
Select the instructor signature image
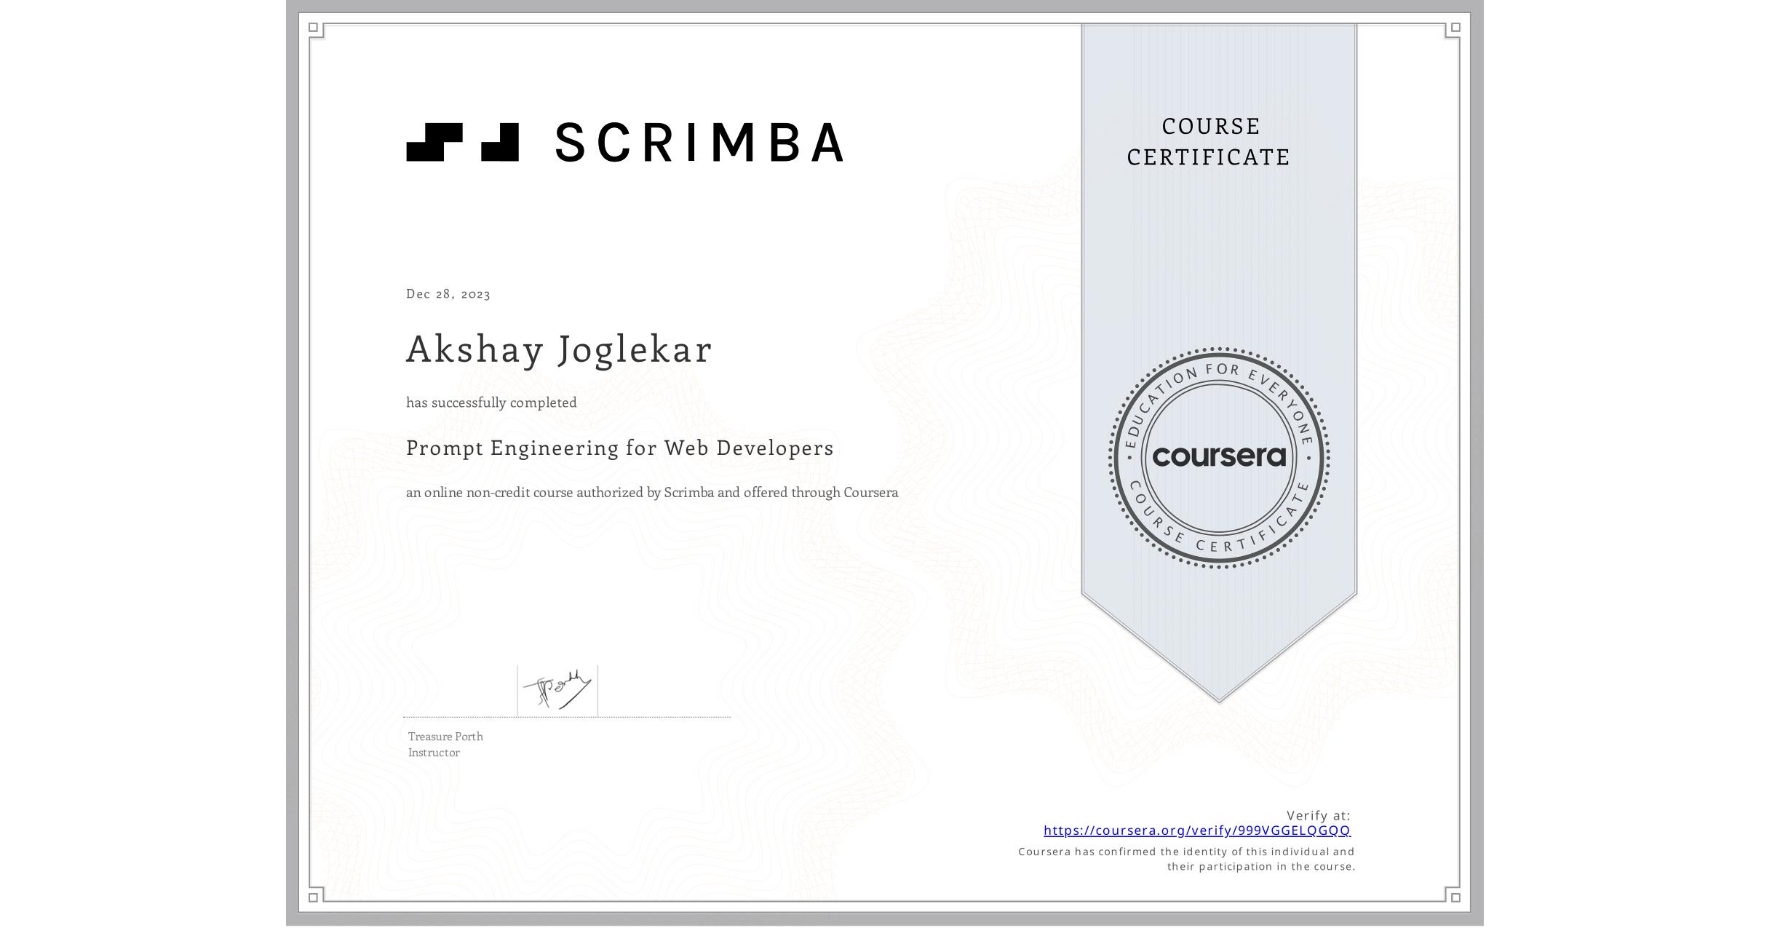tap(557, 688)
